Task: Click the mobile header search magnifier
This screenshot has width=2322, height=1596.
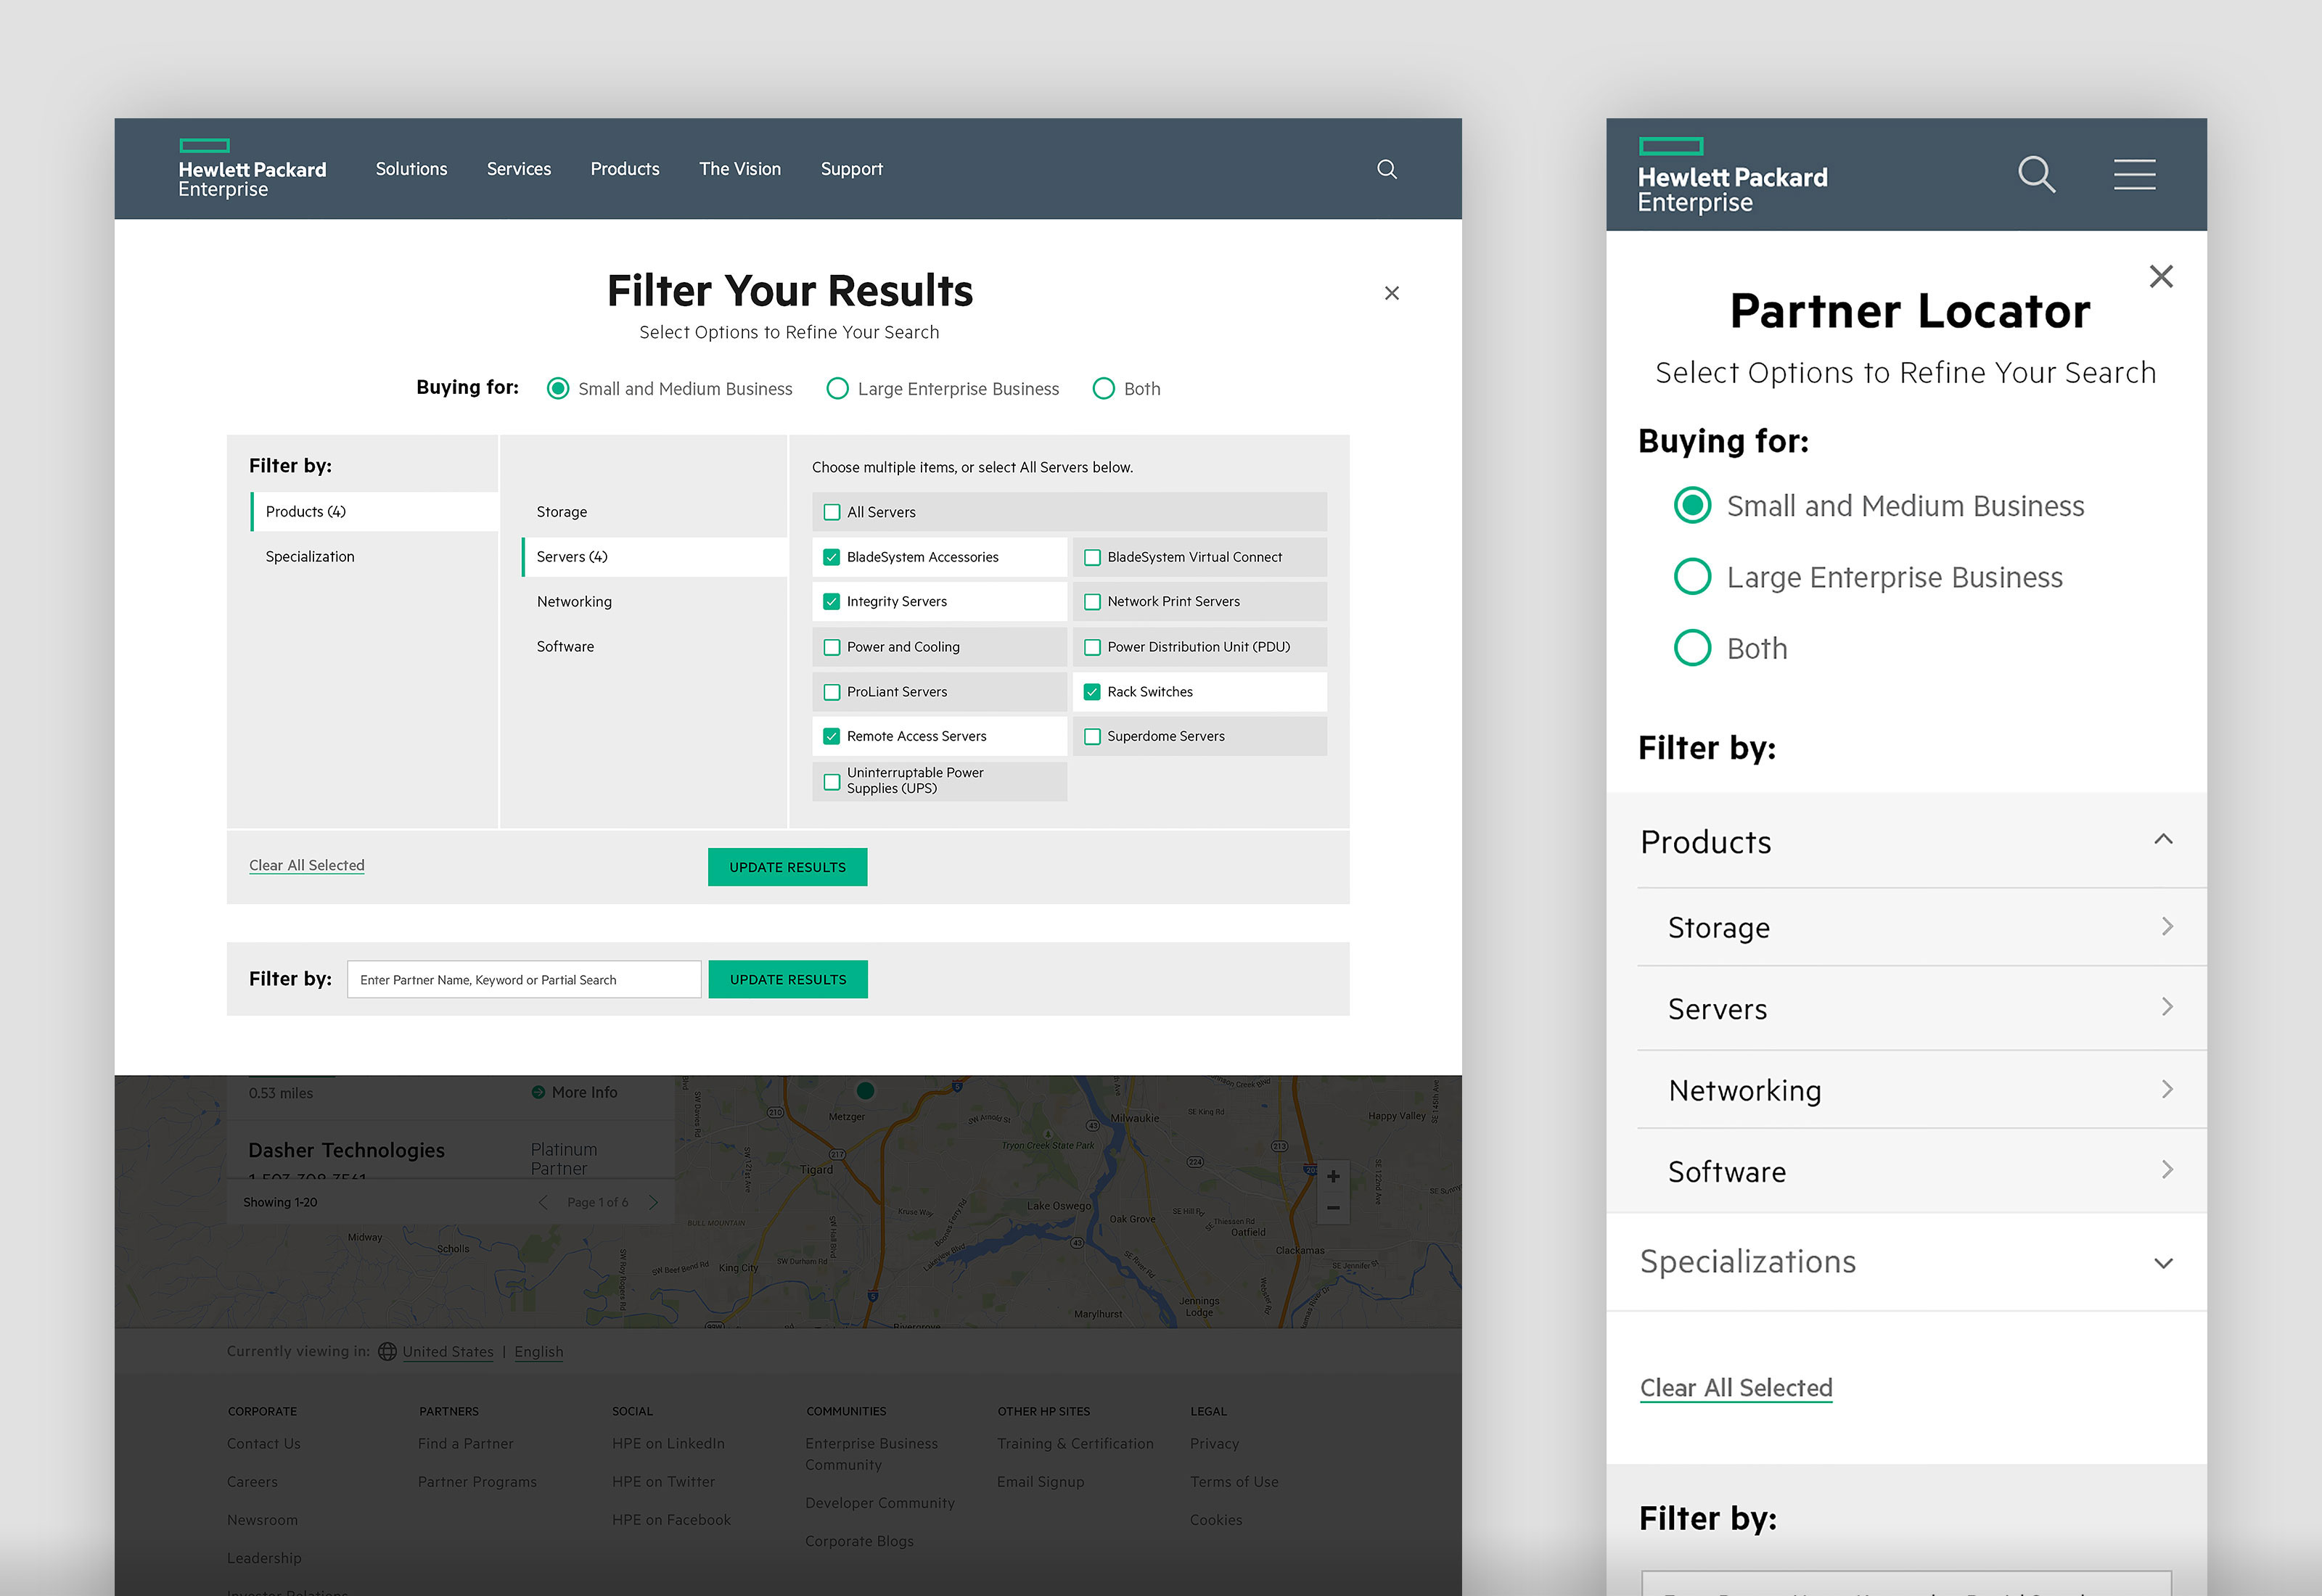Action: click(x=2036, y=174)
